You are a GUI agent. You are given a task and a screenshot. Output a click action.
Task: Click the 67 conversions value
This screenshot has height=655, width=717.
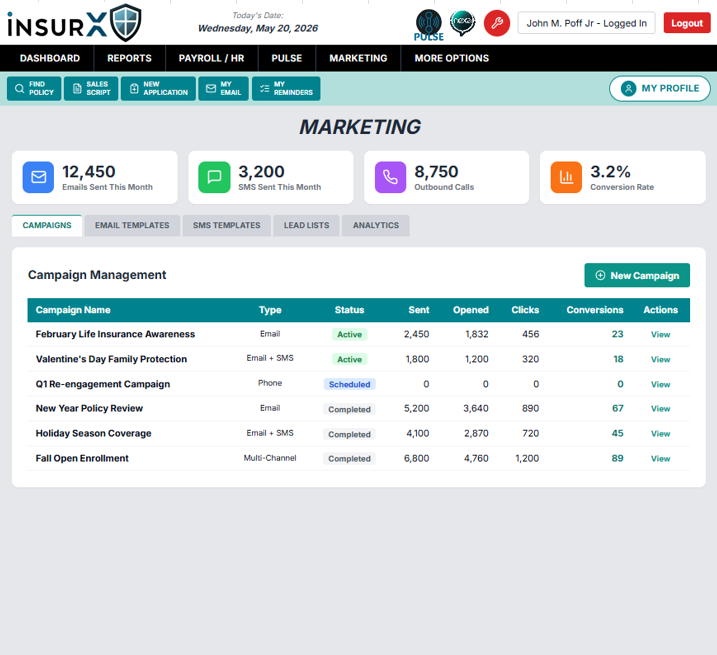pyautogui.click(x=617, y=408)
